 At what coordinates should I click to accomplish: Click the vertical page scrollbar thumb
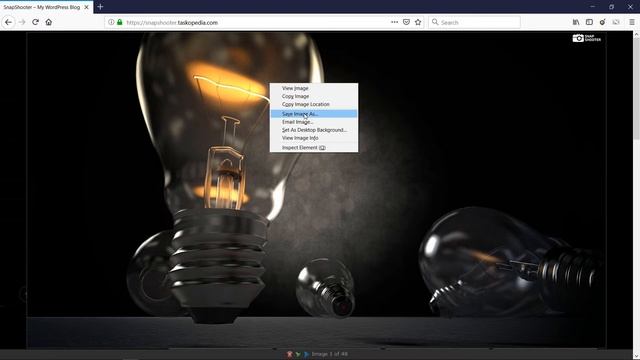tap(636, 88)
